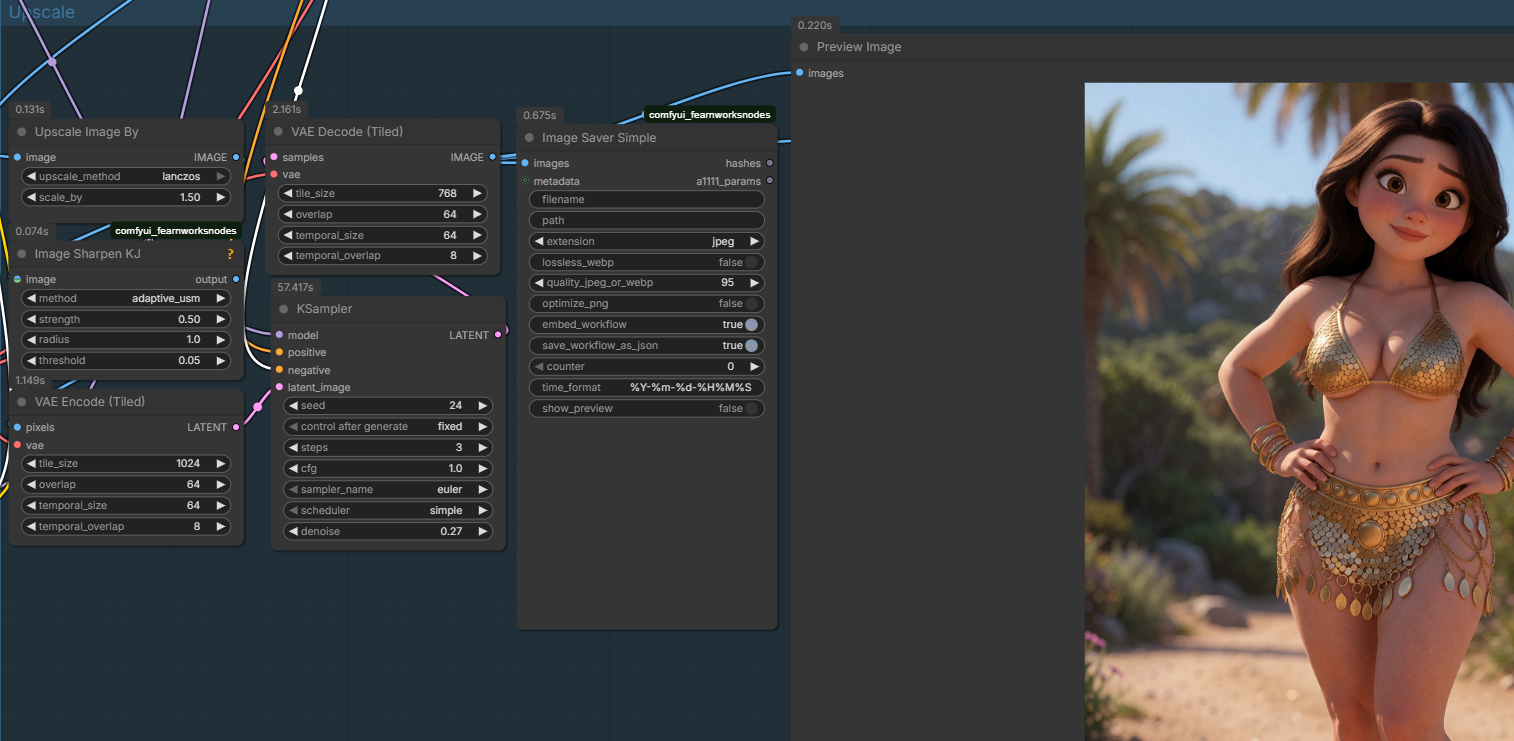Click the positive input port on KSampler

(279, 352)
